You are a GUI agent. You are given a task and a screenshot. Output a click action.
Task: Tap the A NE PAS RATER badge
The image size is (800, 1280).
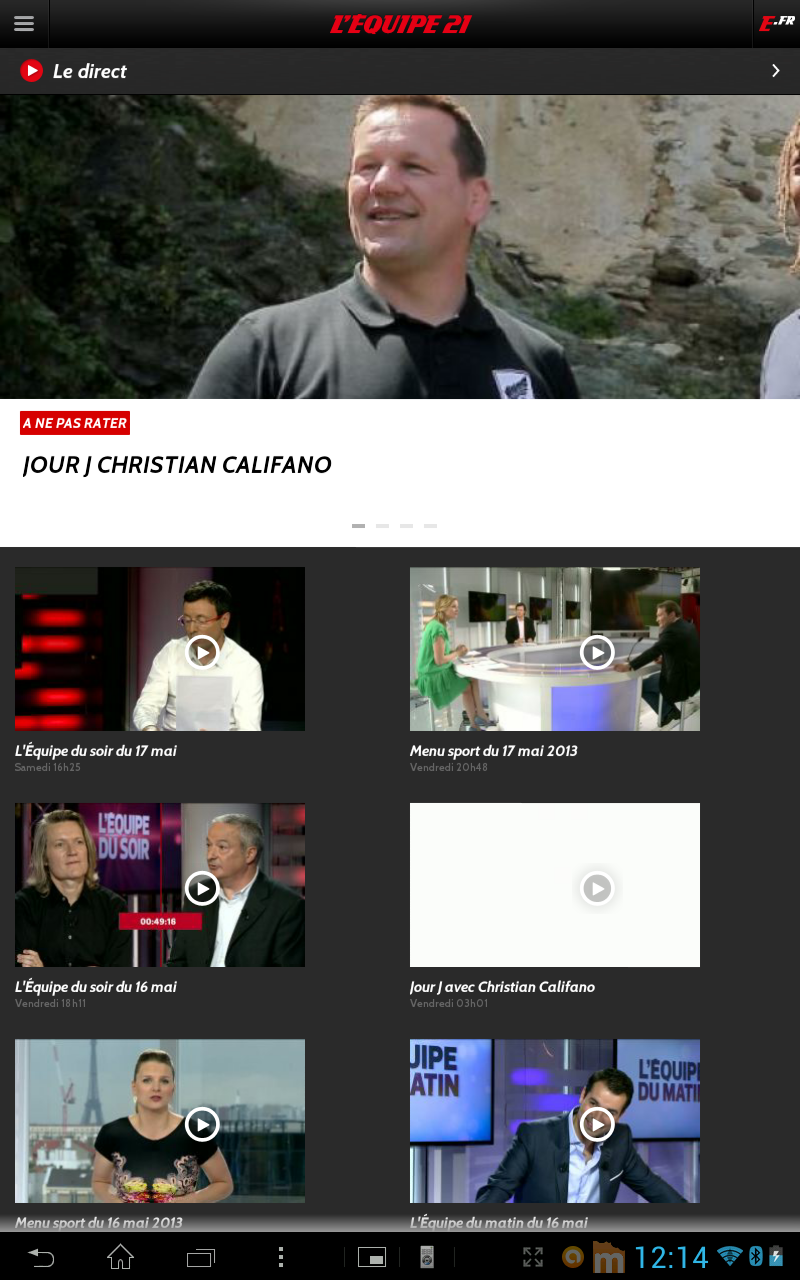pos(75,423)
